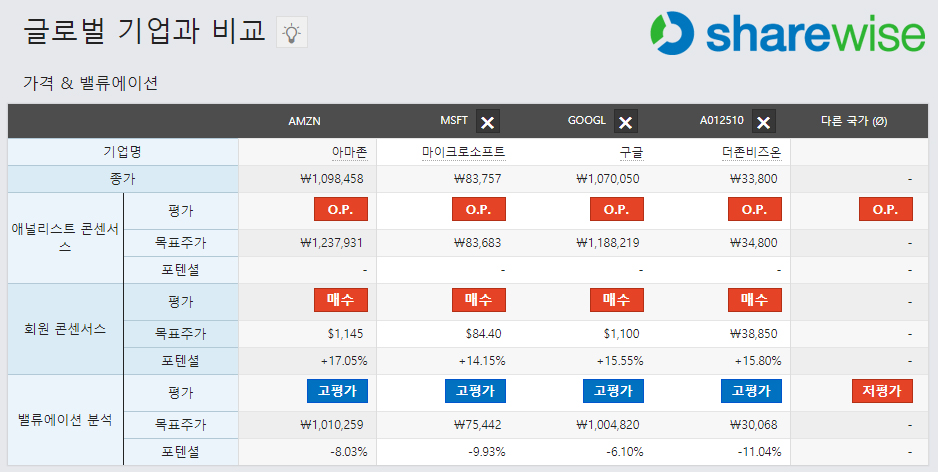The image size is (938, 472).
Task: Click member target price $84.40
Action: pos(483,334)
